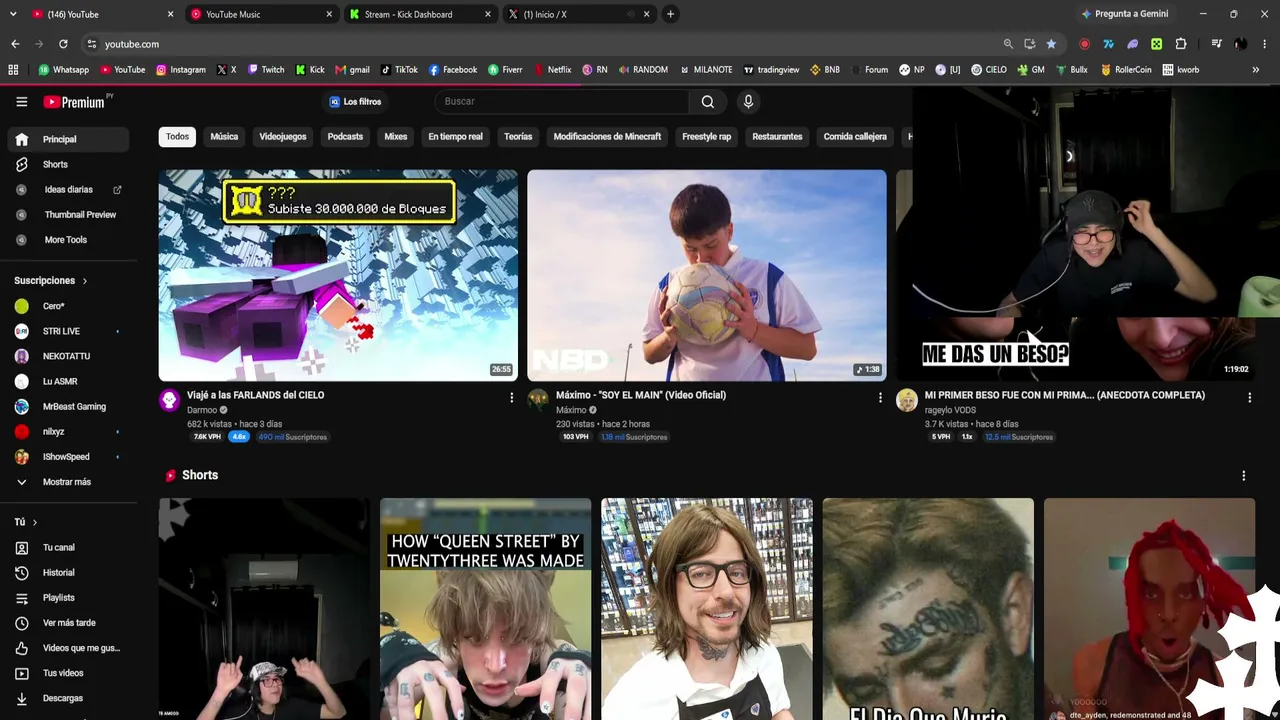This screenshot has height=720, width=1280.
Task: Open the YouTube hamburger guide menu
Action: (x=21, y=101)
